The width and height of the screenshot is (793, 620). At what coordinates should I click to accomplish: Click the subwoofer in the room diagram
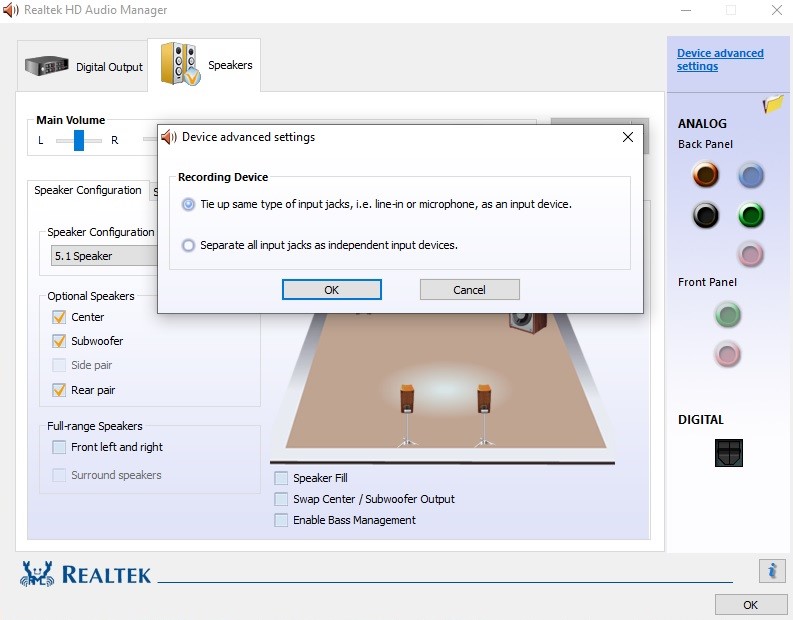click(x=527, y=323)
